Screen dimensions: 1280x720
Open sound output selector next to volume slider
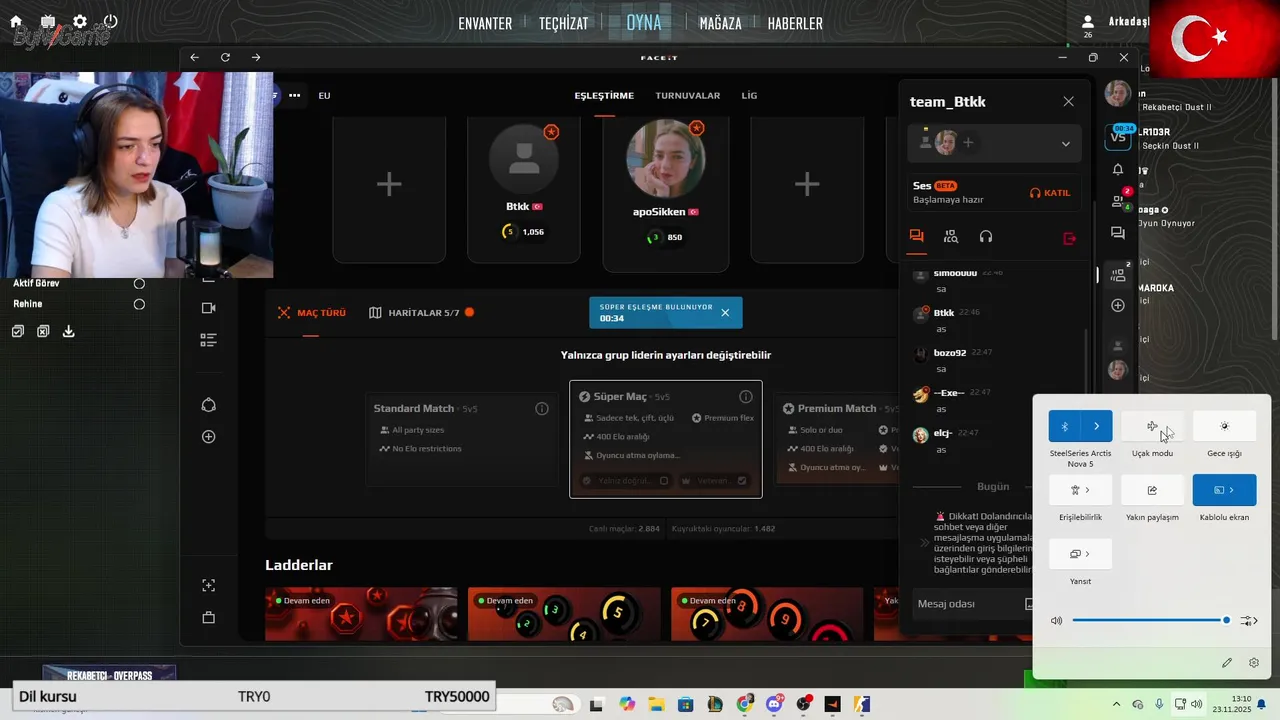pos(1249,621)
